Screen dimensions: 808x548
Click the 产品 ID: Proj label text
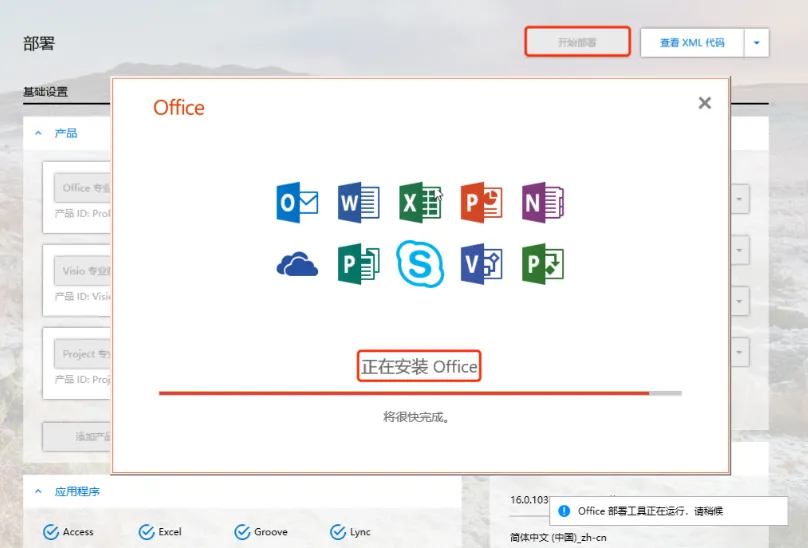click(x=83, y=379)
